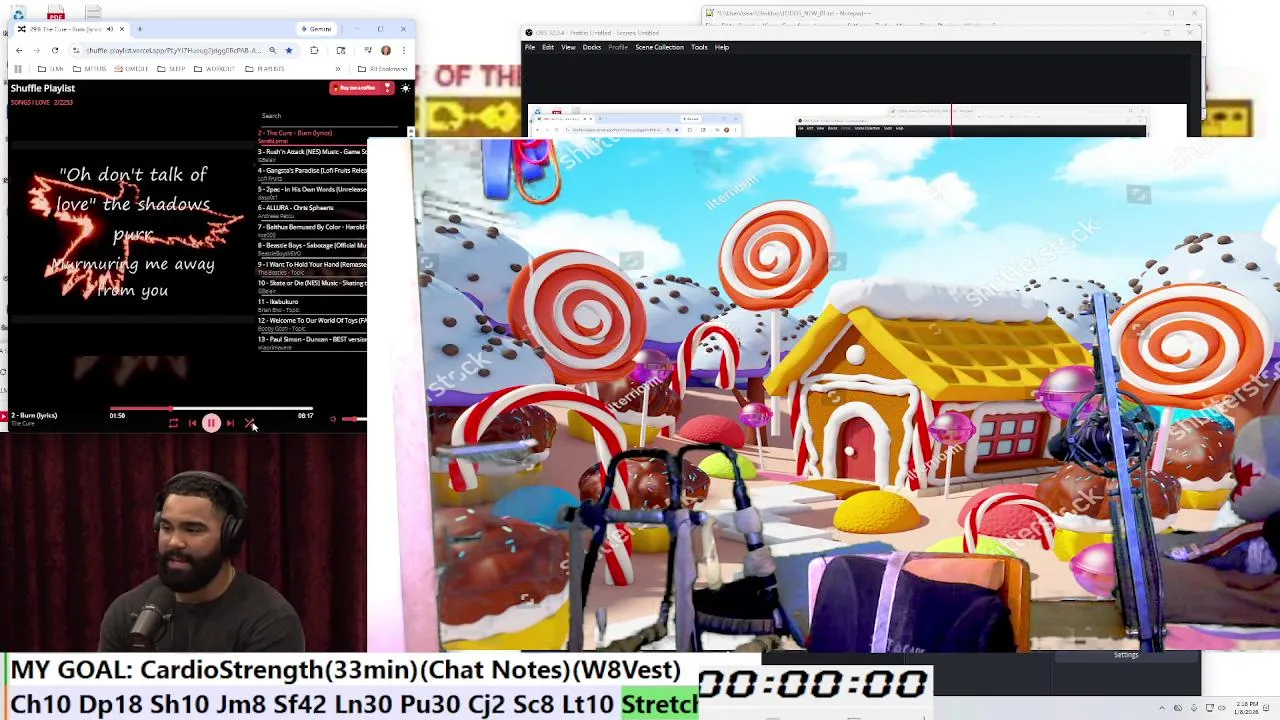Open the Edit menu in OBS
Screen dimensions: 1280x720
tap(548, 47)
